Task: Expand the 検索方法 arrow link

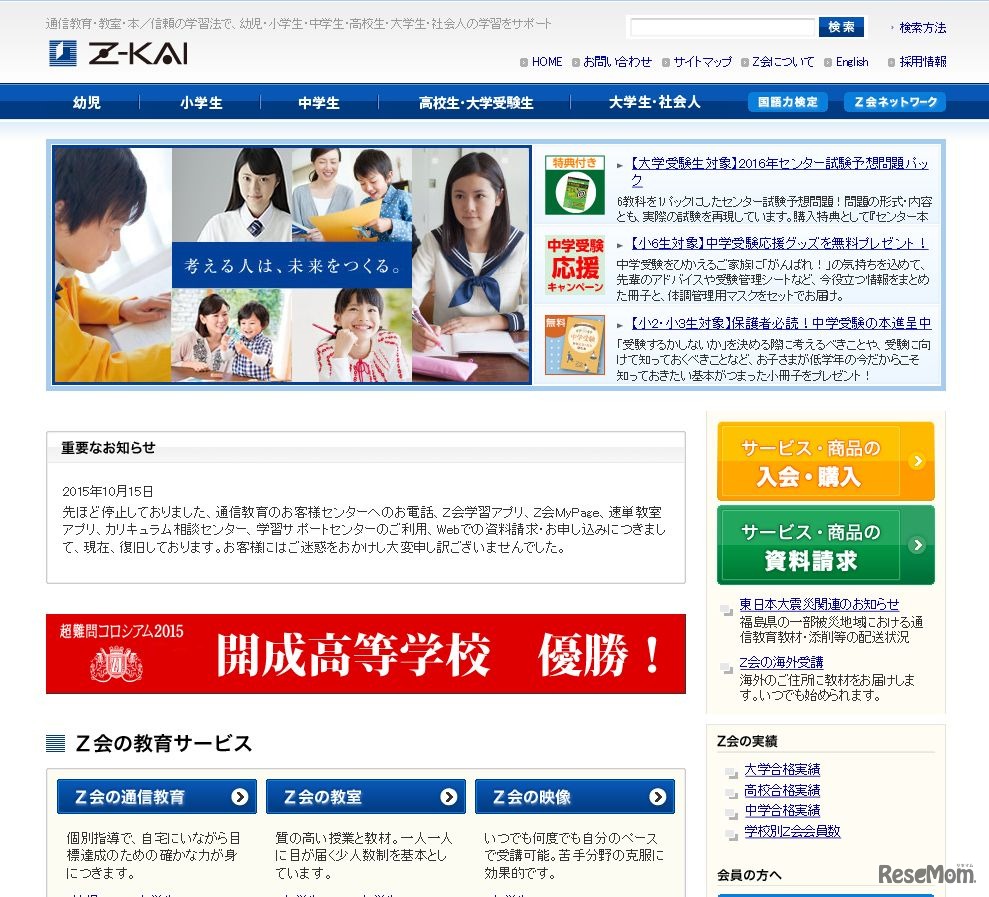Action: click(919, 27)
